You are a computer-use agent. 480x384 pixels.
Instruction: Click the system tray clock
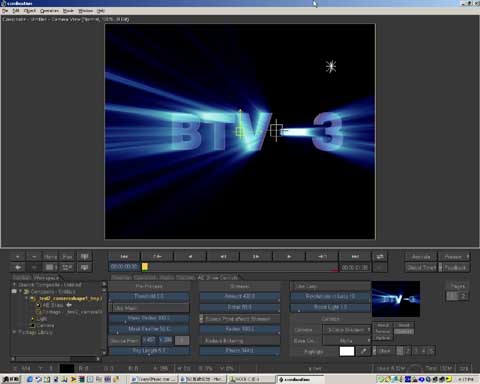(x=466, y=379)
